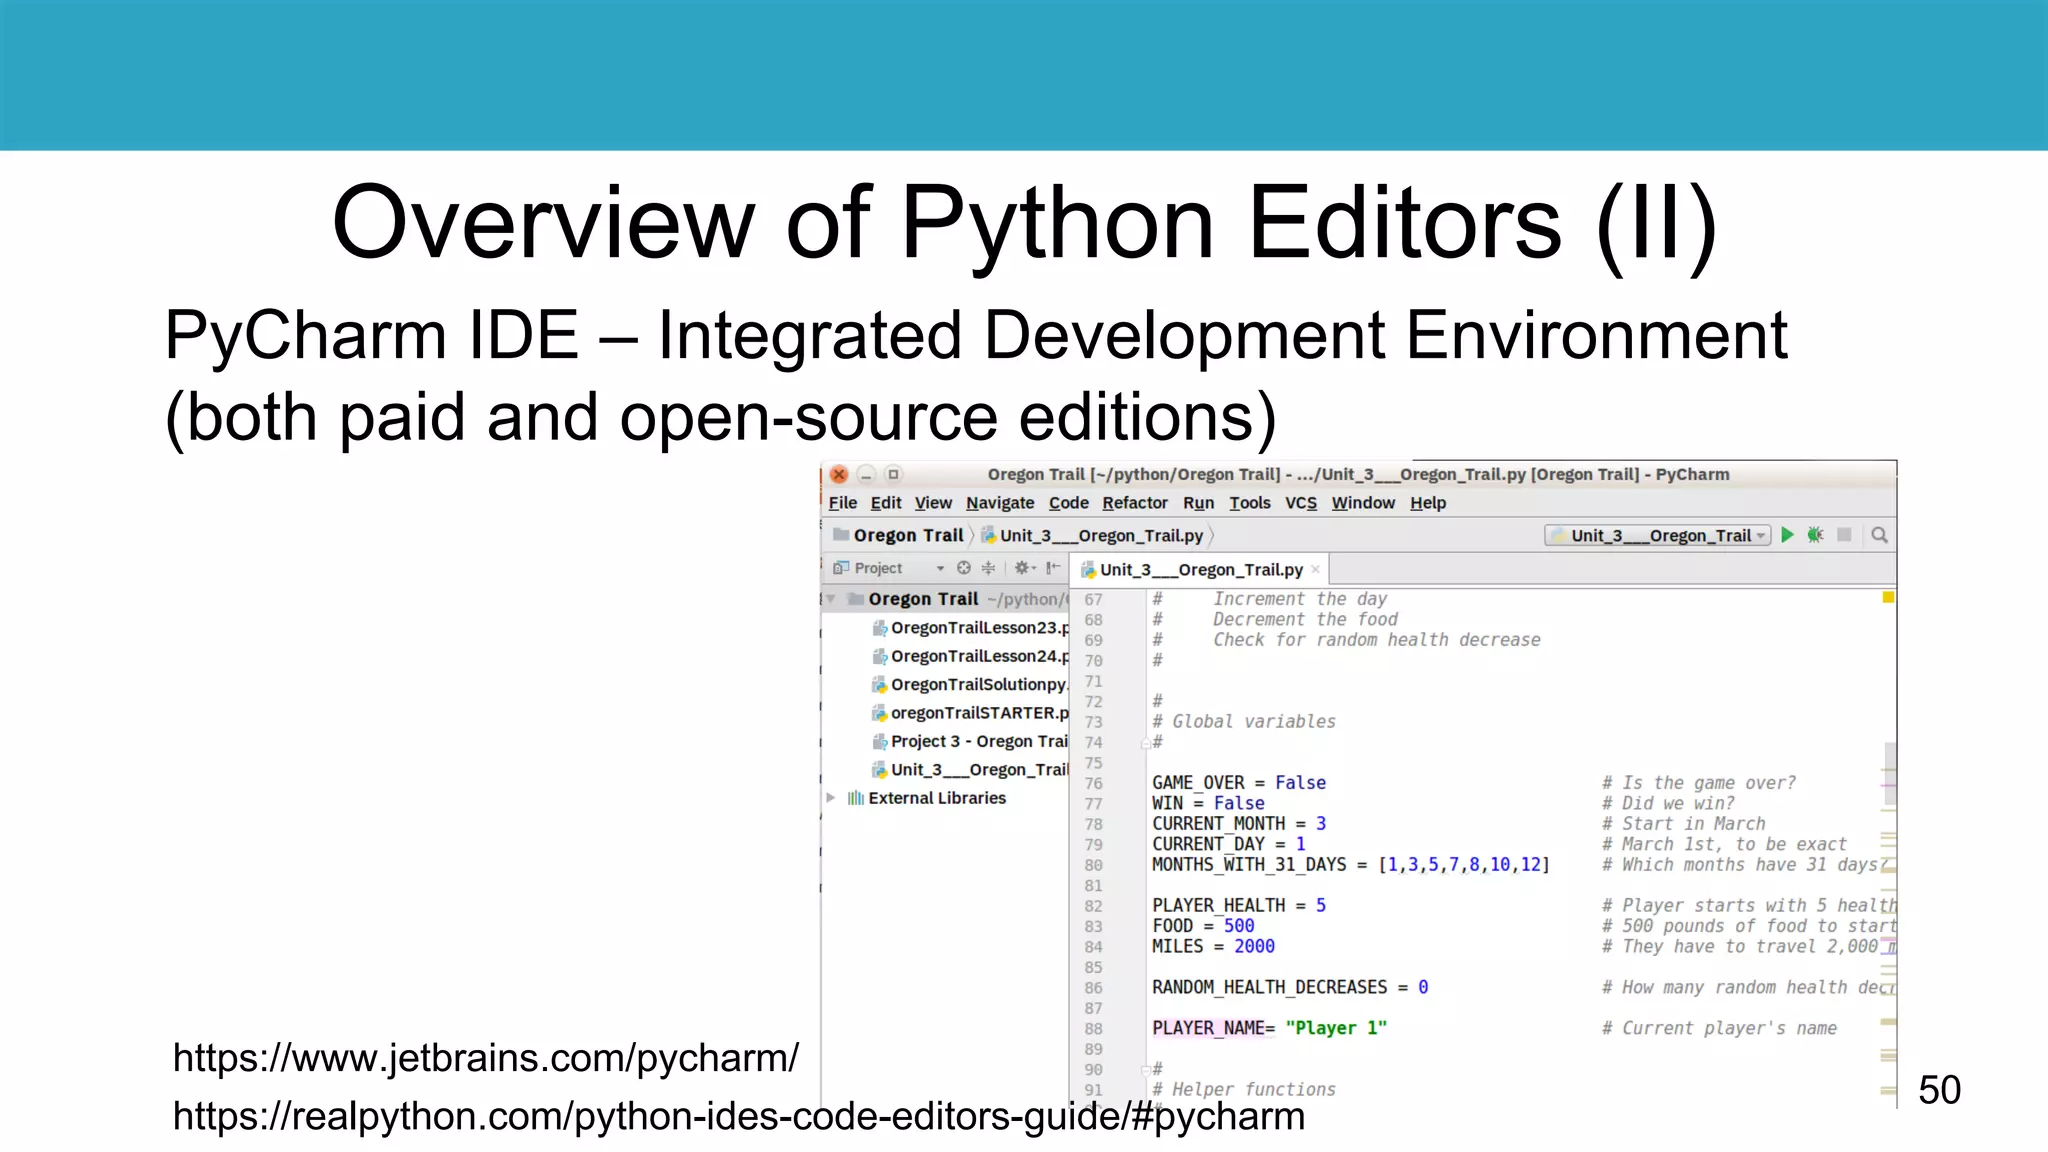Image resolution: width=2048 pixels, height=1152 pixels.
Task: Click the scroll-from-source target icon
Action: (x=964, y=568)
